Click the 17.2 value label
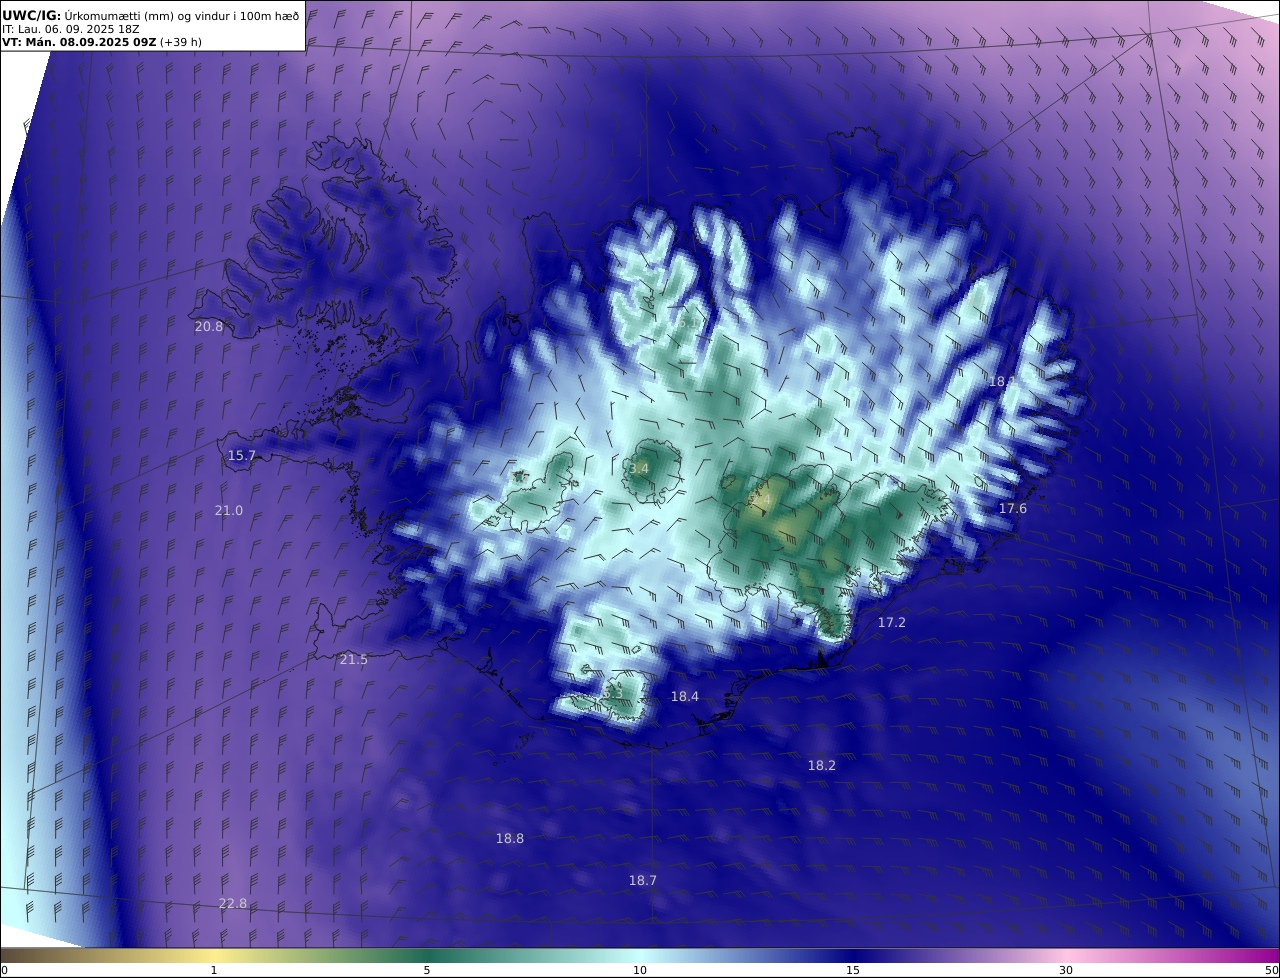1280x978 pixels. (x=892, y=623)
